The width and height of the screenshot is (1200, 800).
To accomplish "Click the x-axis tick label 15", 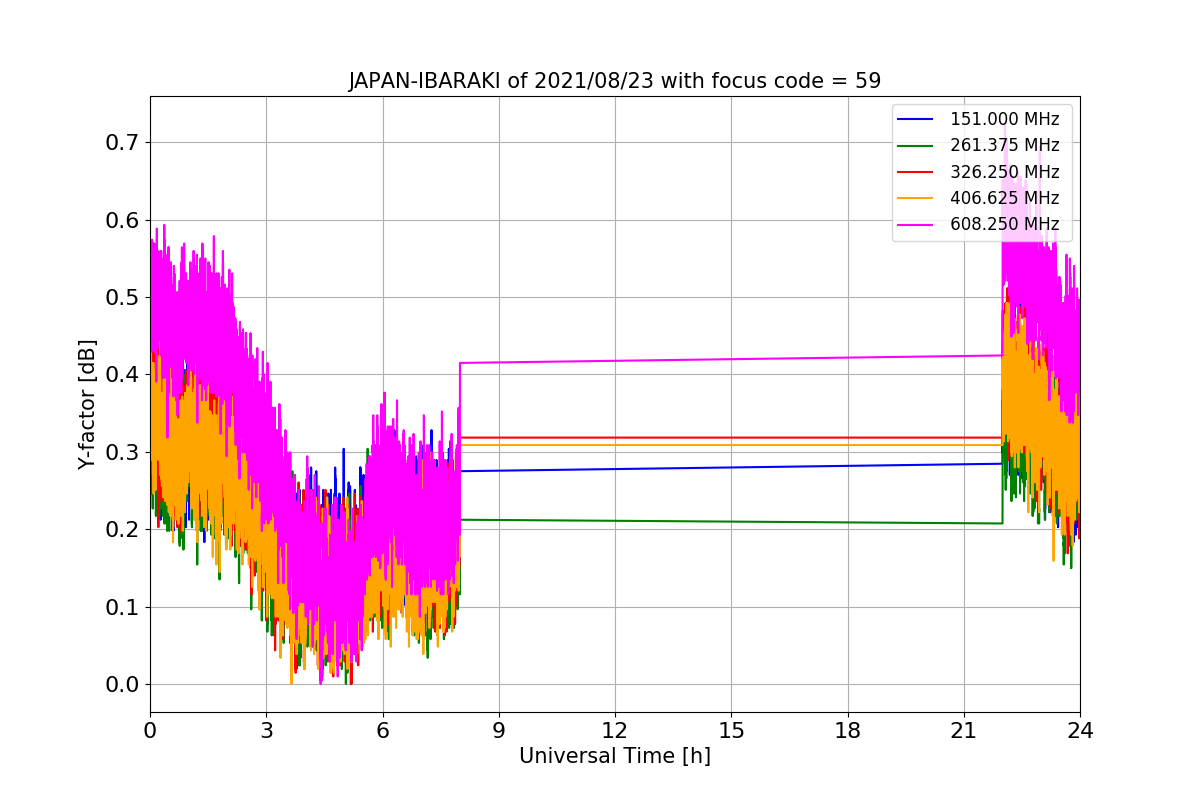I will click(x=731, y=731).
